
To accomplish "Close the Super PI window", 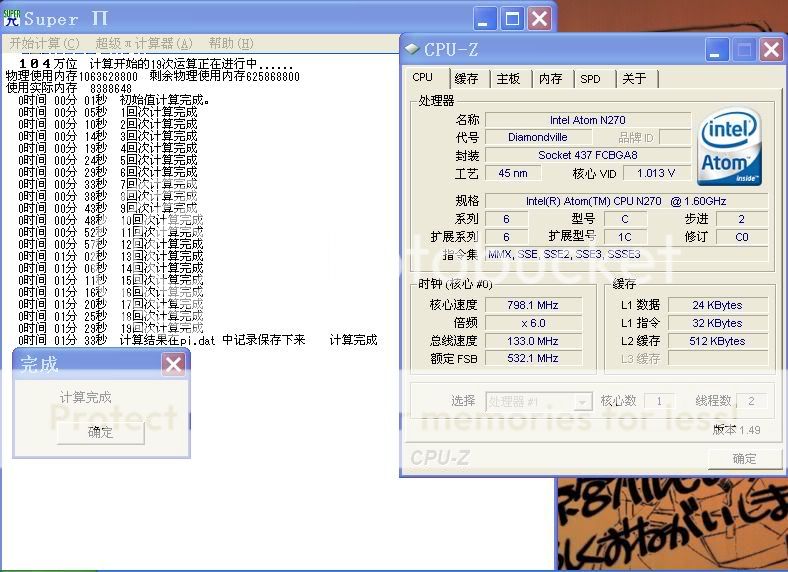I will click(x=540, y=19).
